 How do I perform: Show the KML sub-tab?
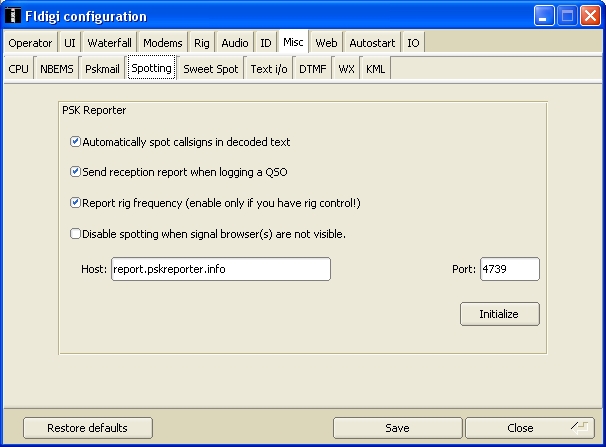tap(375, 69)
